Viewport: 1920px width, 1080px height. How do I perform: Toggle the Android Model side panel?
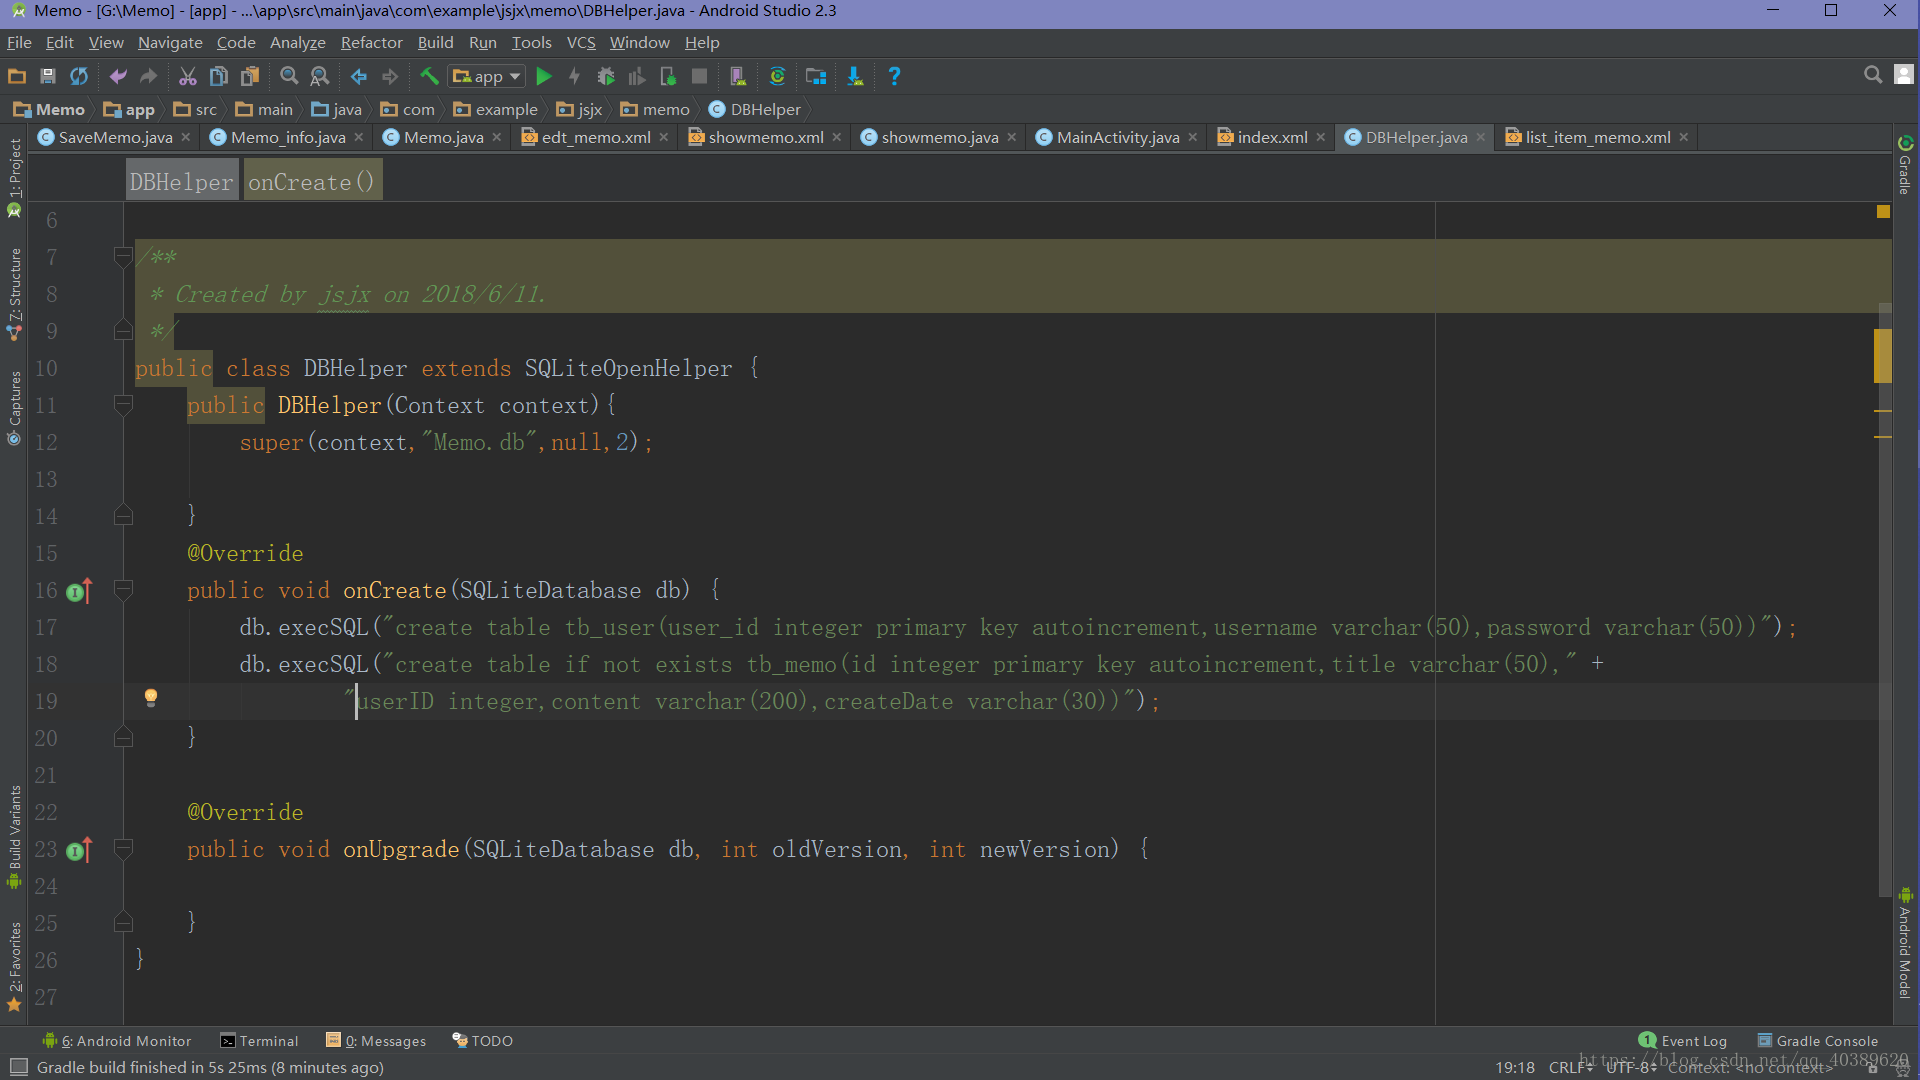tap(1905, 943)
